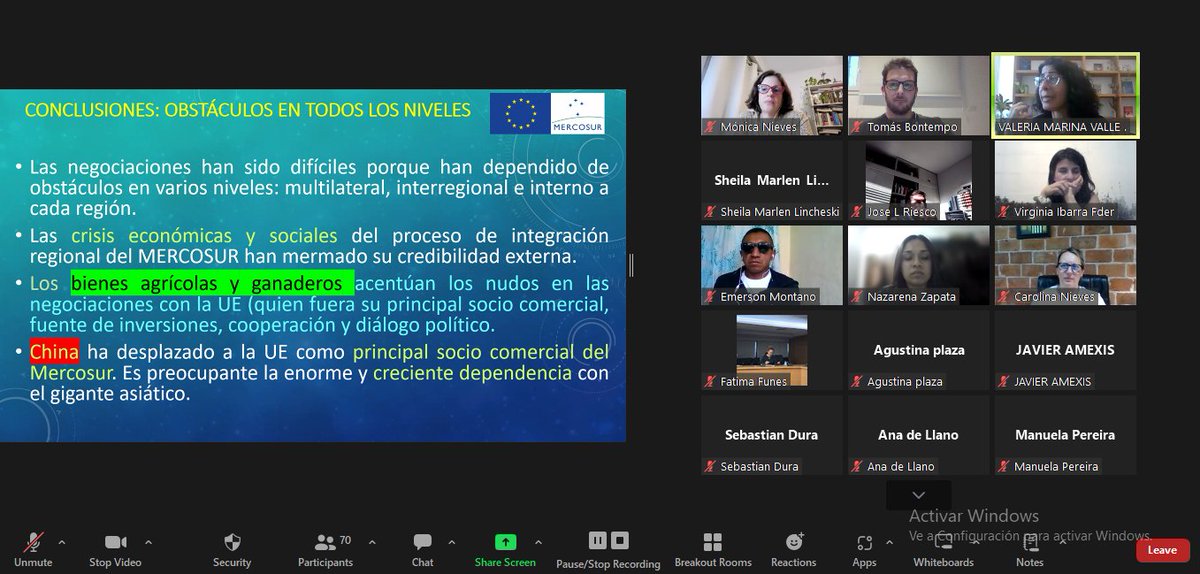Click the phrase 'creciente dependencia' on slide

point(472,373)
